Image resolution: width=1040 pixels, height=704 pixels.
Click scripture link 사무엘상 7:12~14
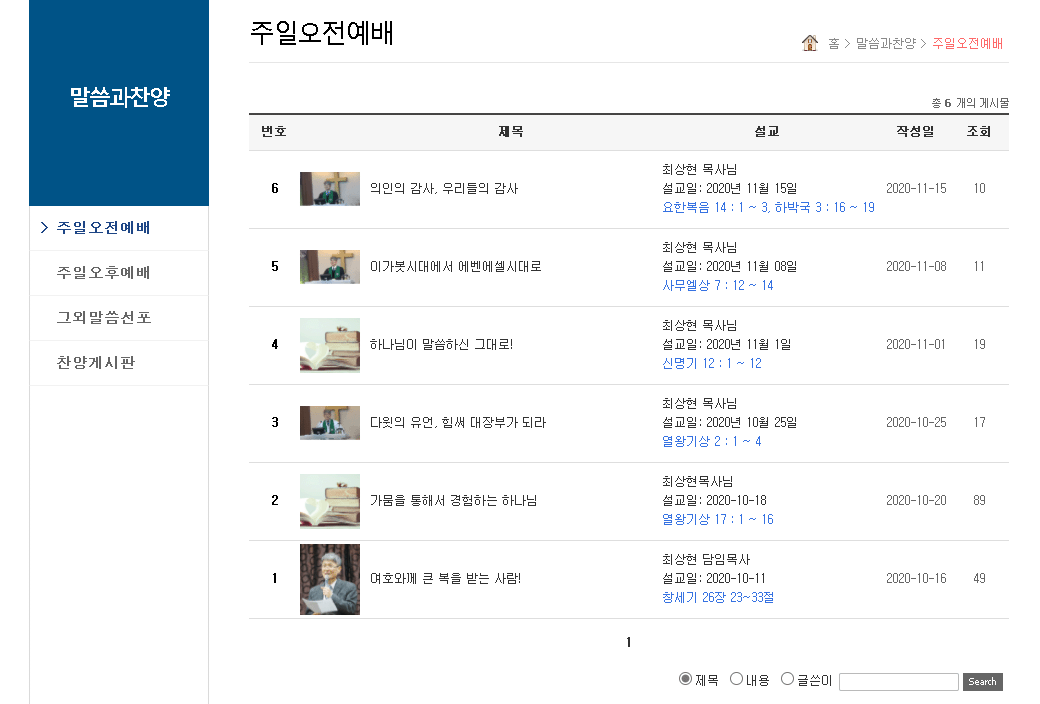pyautogui.click(x=718, y=285)
